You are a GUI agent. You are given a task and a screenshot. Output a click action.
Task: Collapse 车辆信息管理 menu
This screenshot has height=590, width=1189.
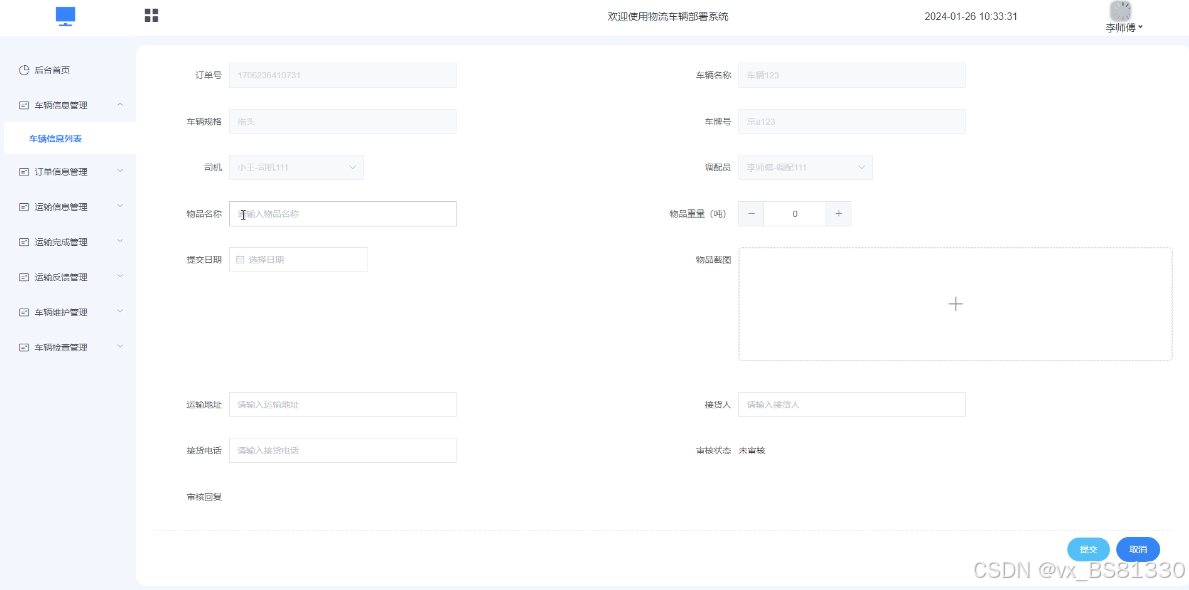(x=67, y=105)
